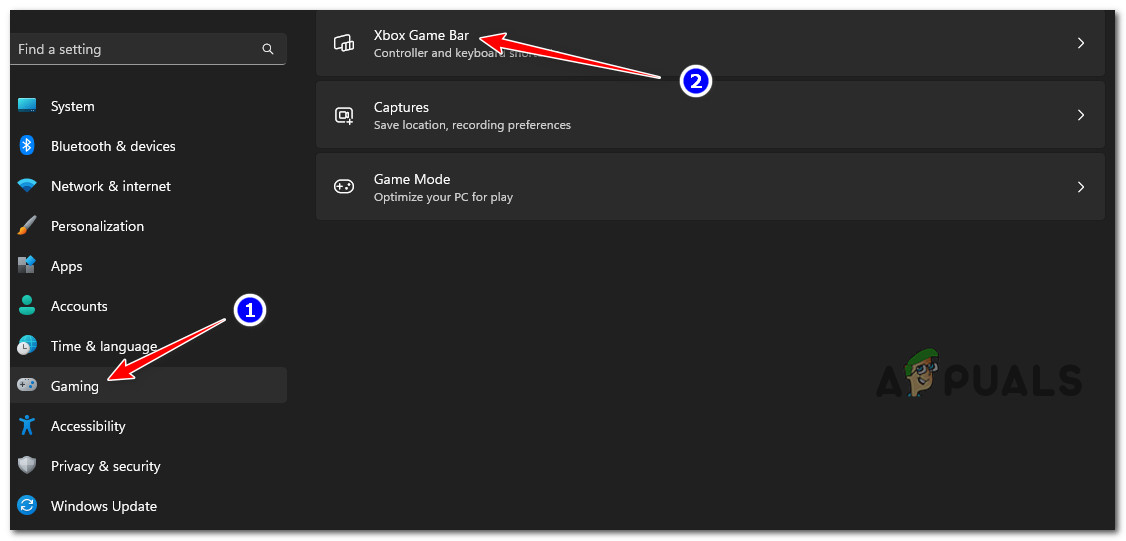Open the Privacy & security section
Viewport: 1126px width, 541px height.
105,466
